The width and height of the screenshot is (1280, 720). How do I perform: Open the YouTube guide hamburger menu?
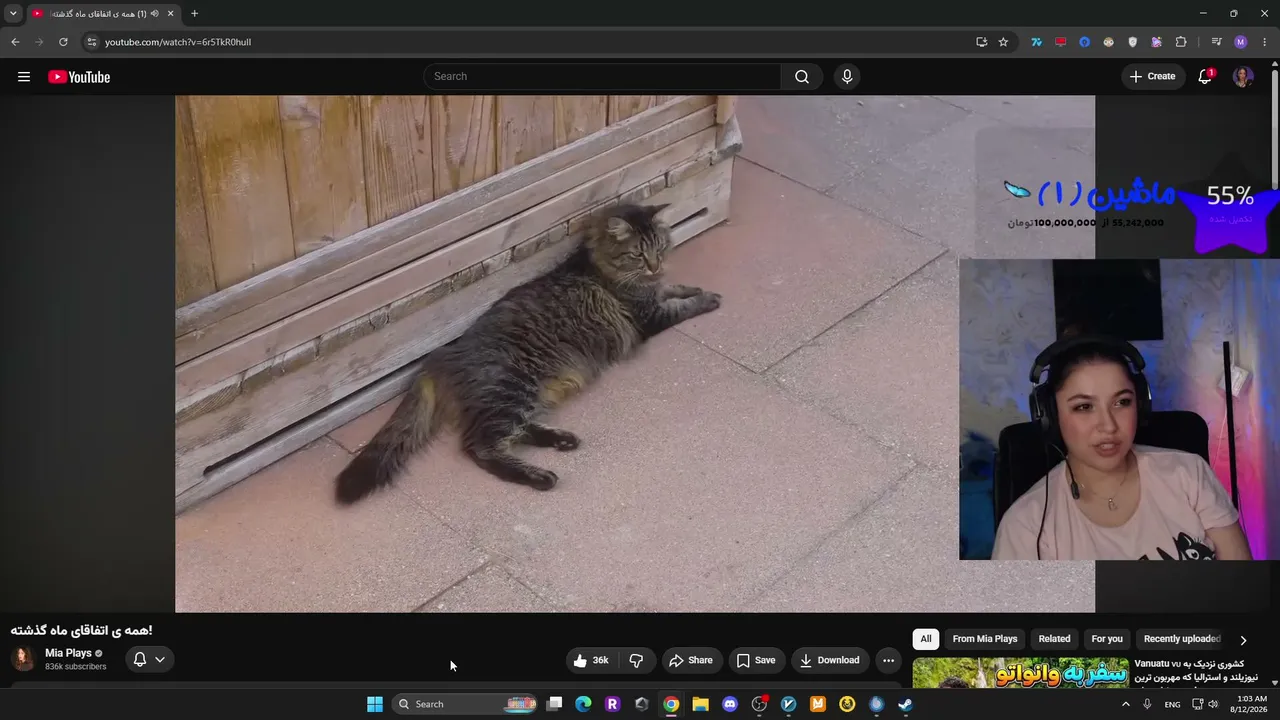pos(24,77)
